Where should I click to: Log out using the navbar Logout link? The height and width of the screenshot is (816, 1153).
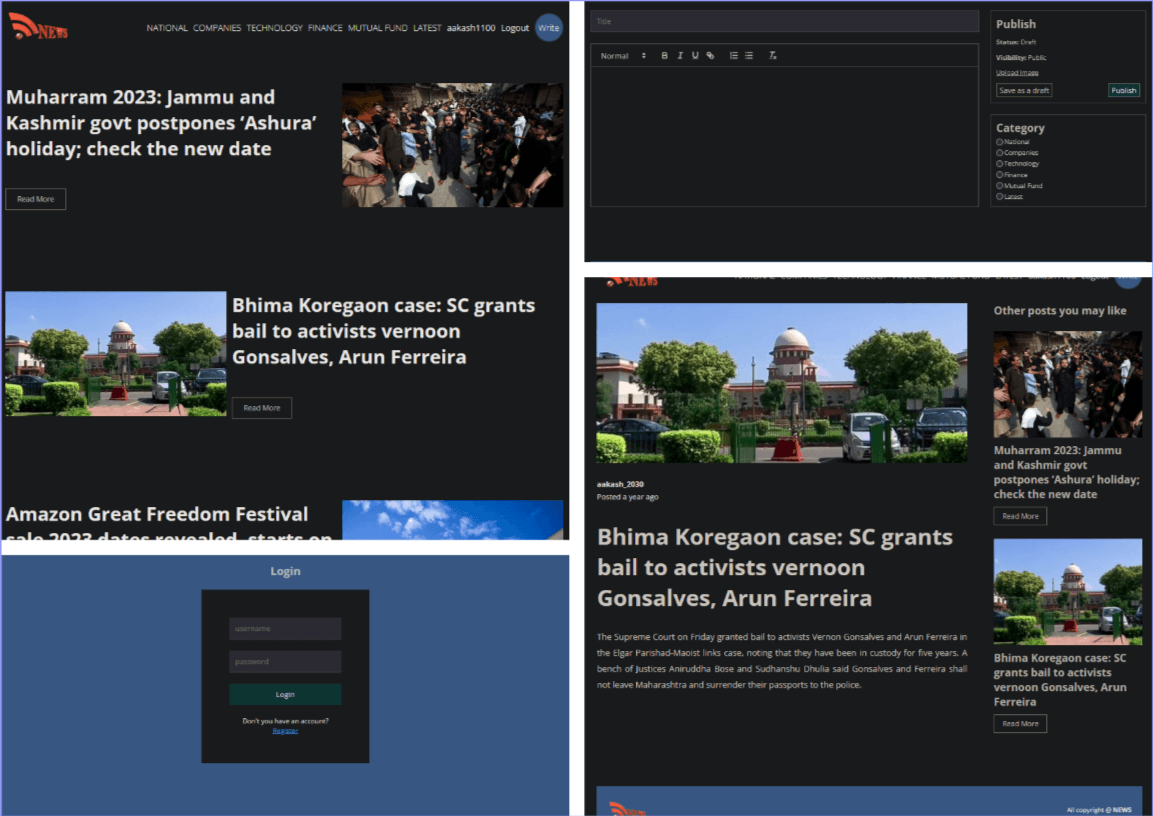515,28
